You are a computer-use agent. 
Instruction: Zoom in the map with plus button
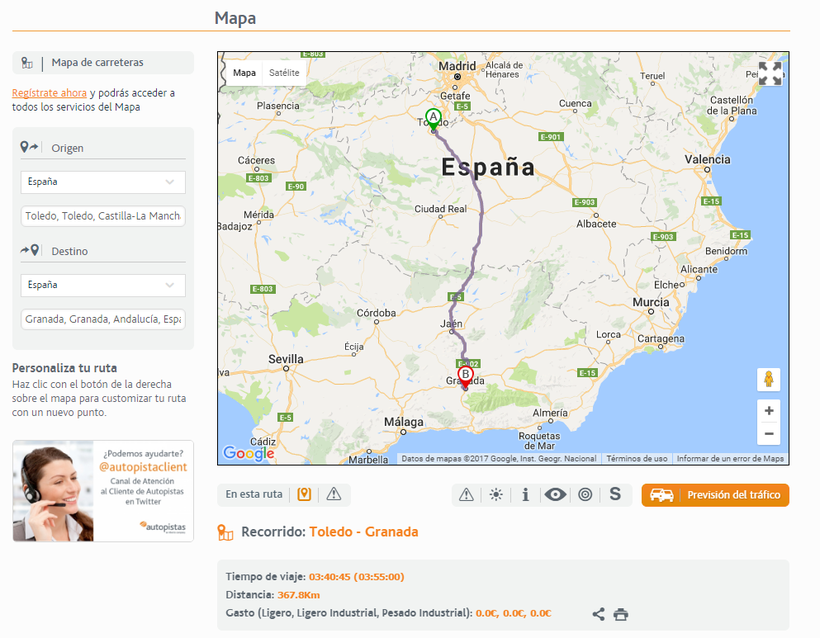point(768,410)
